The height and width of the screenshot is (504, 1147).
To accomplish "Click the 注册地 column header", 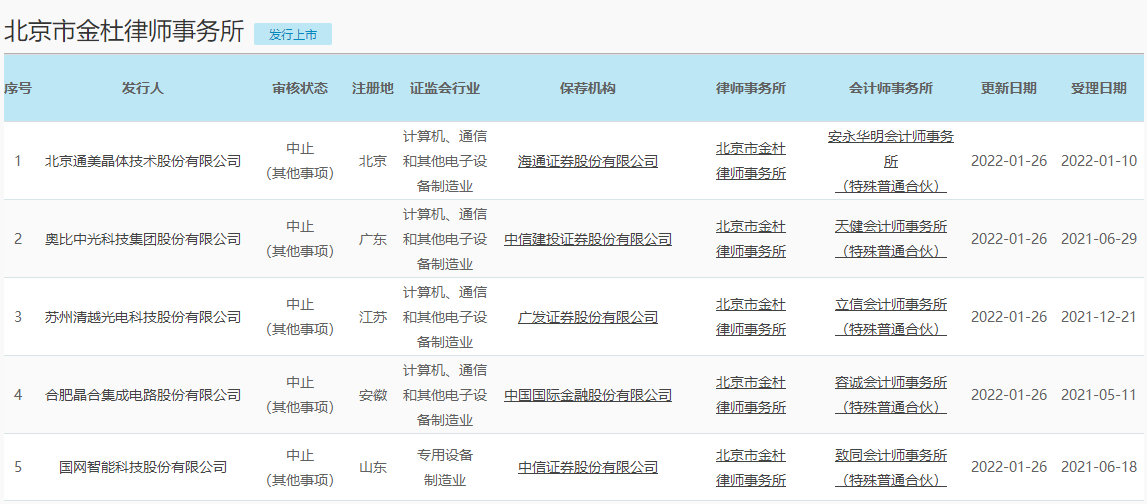I will click(372, 89).
